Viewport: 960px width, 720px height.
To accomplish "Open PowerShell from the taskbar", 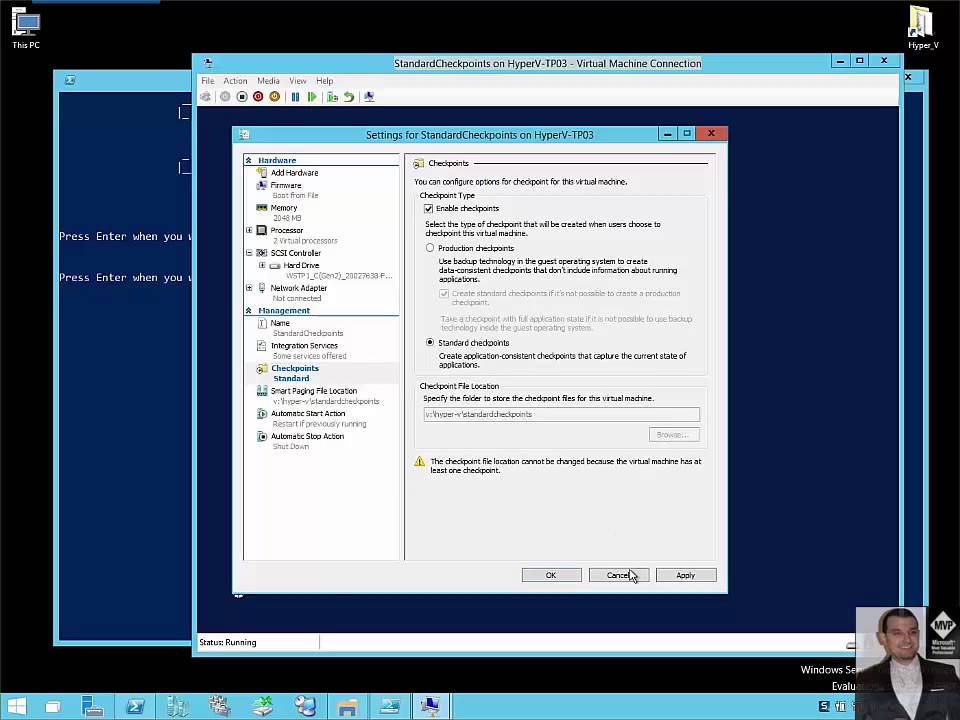I will (135, 706).
